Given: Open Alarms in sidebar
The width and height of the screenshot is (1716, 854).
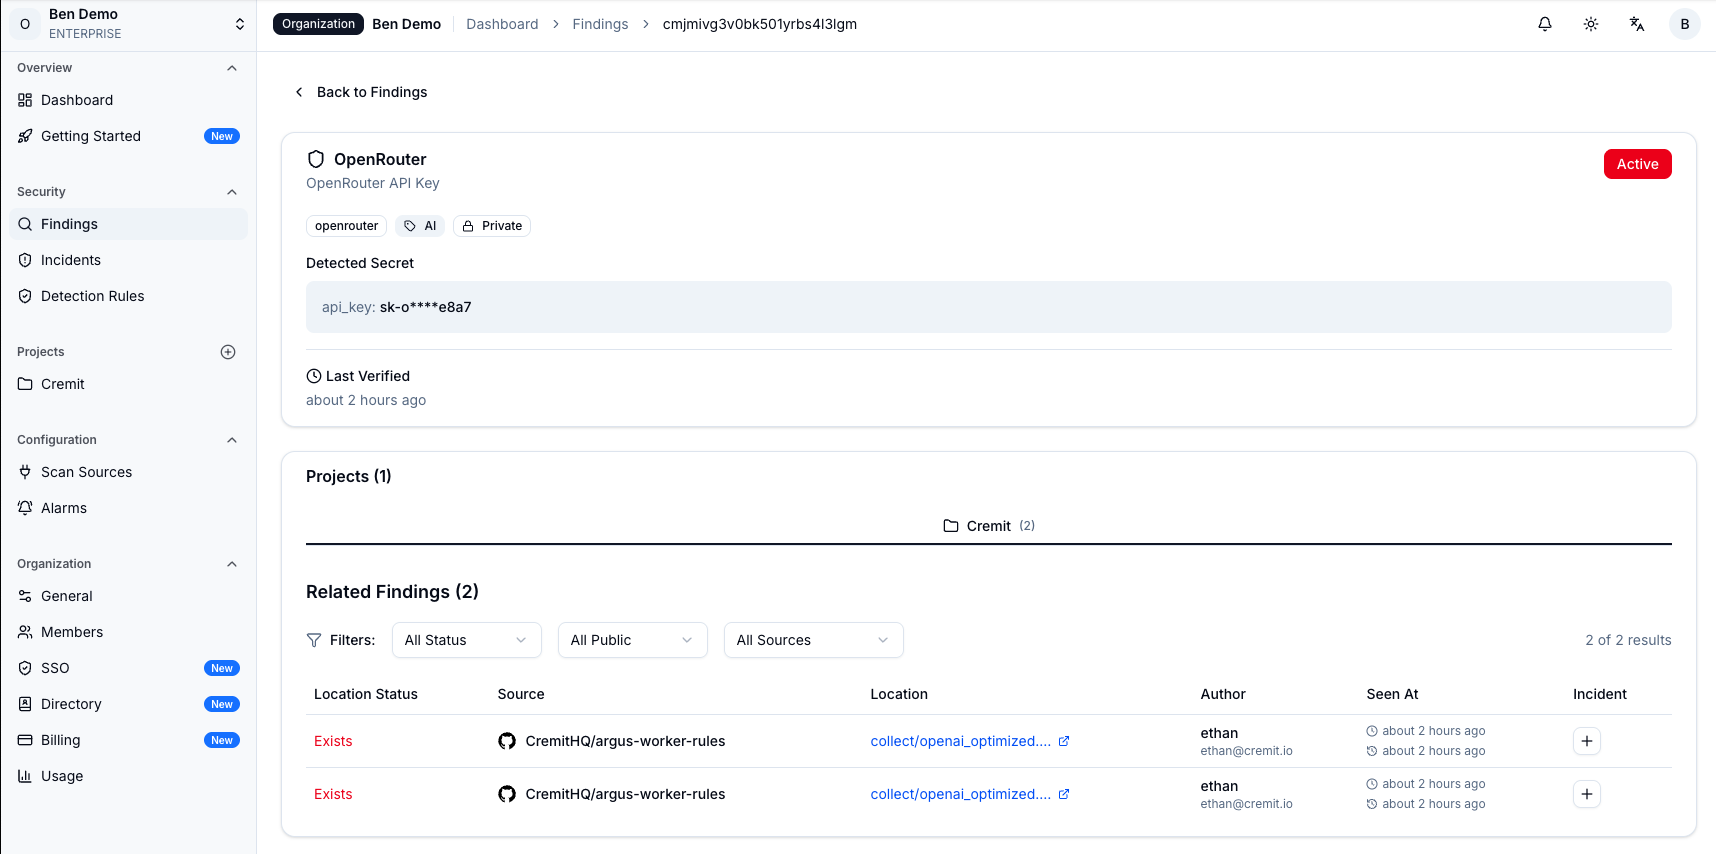Looking at the screenshot, I should 128,508.
